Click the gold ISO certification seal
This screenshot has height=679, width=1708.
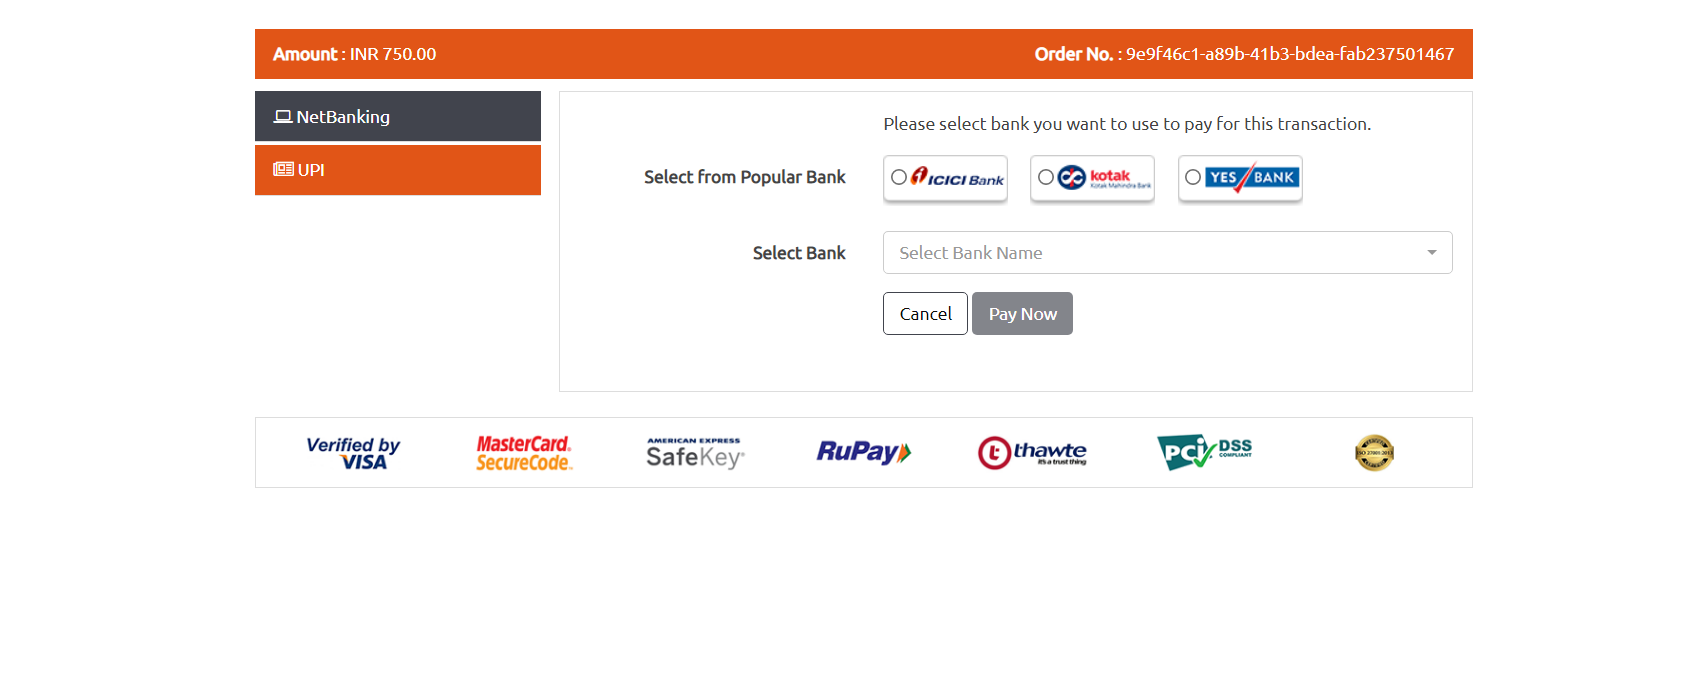tap(1375, 453)
